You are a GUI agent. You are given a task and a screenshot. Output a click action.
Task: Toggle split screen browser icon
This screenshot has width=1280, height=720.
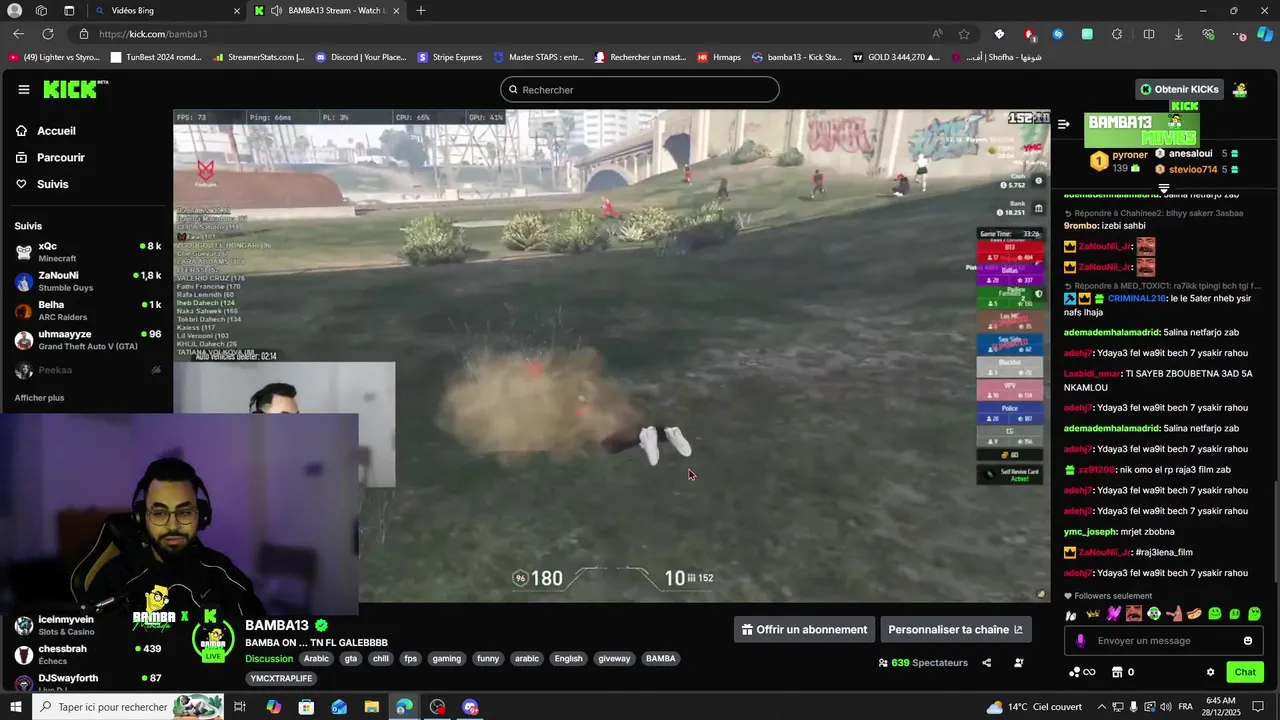1149,34
